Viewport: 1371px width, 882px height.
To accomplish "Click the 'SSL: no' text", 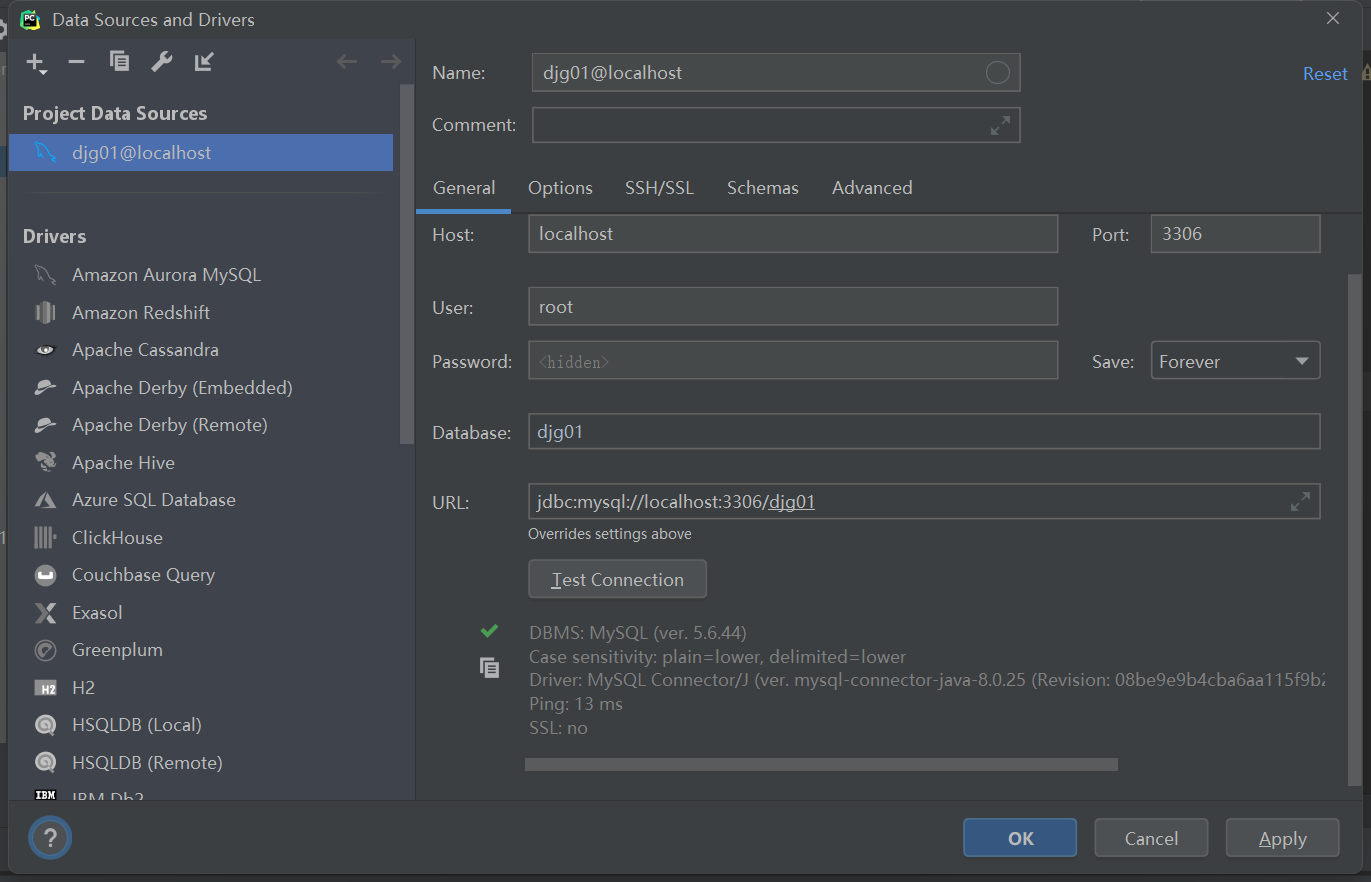I will [x=558, y=728].
